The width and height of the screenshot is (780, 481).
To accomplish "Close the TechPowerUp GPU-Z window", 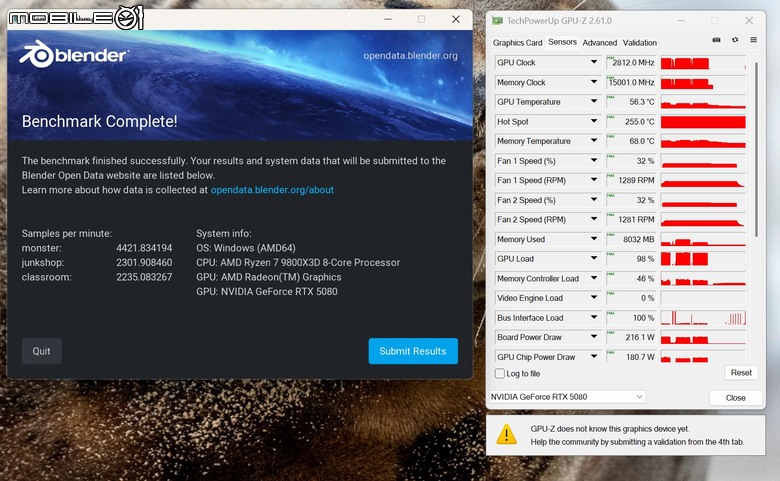I will click(x=749, y=20).
